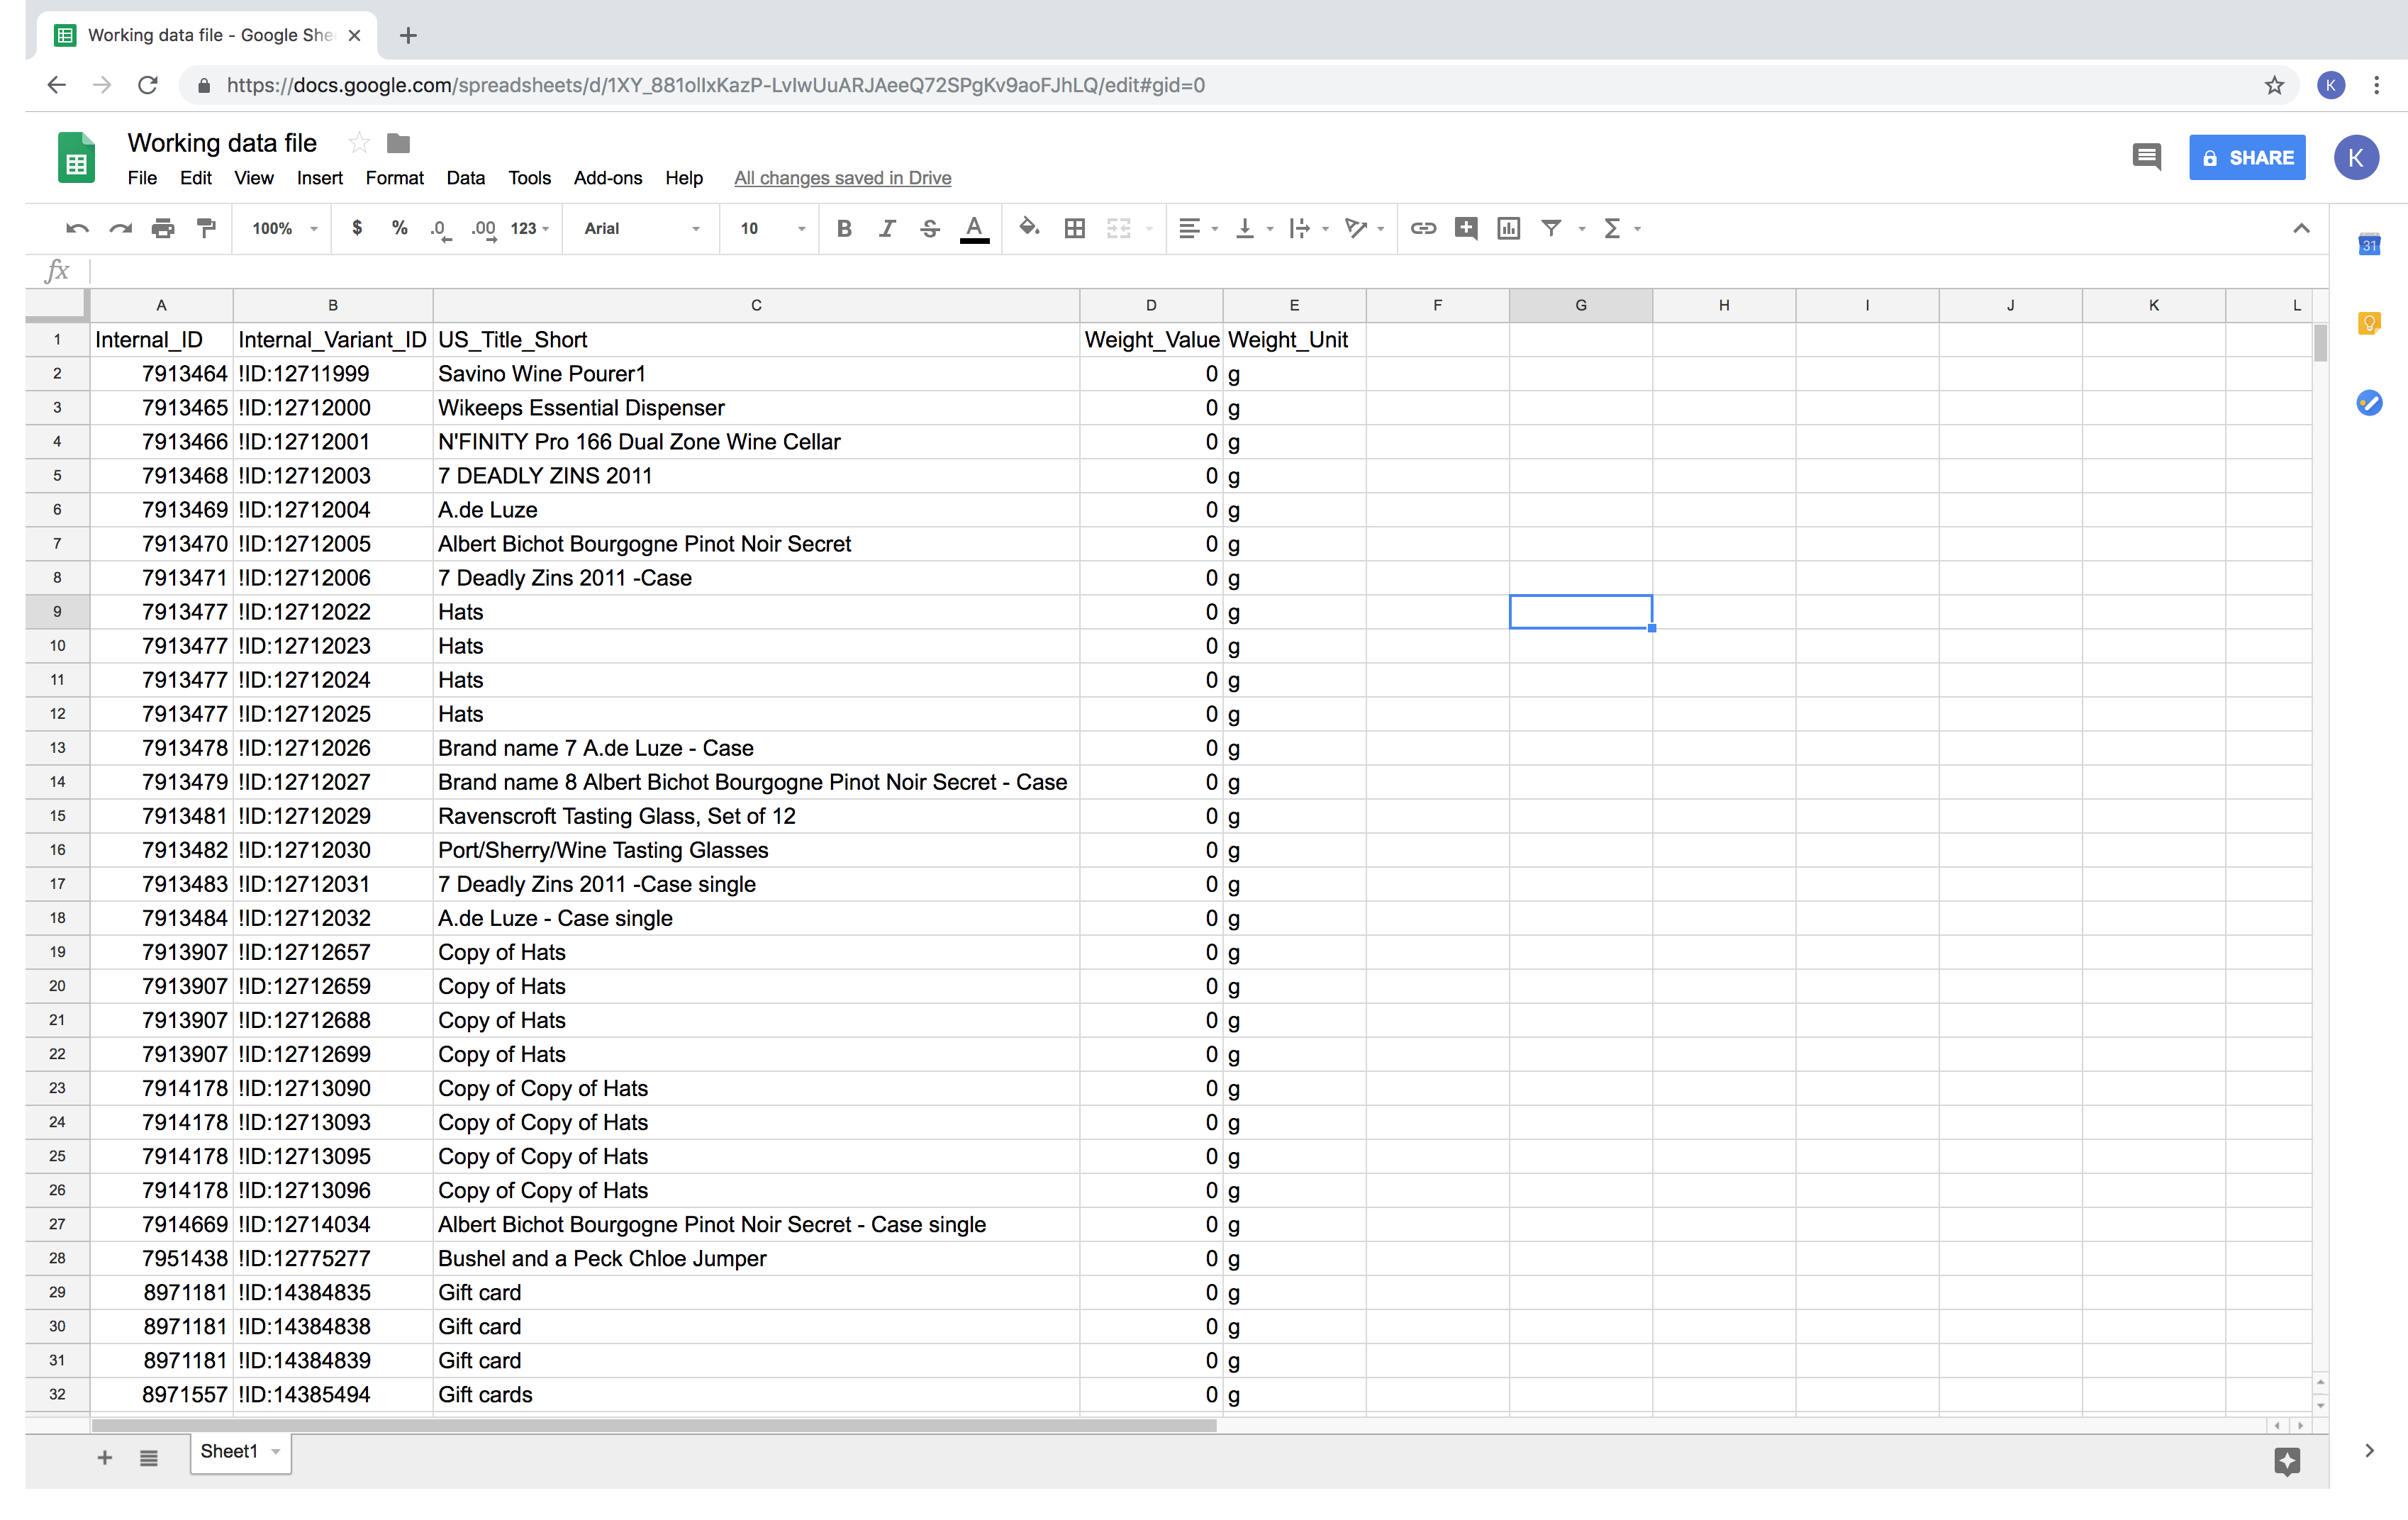Open the Data menu
This screenshot has width=2408, height=1520.
tap(466, 177)
